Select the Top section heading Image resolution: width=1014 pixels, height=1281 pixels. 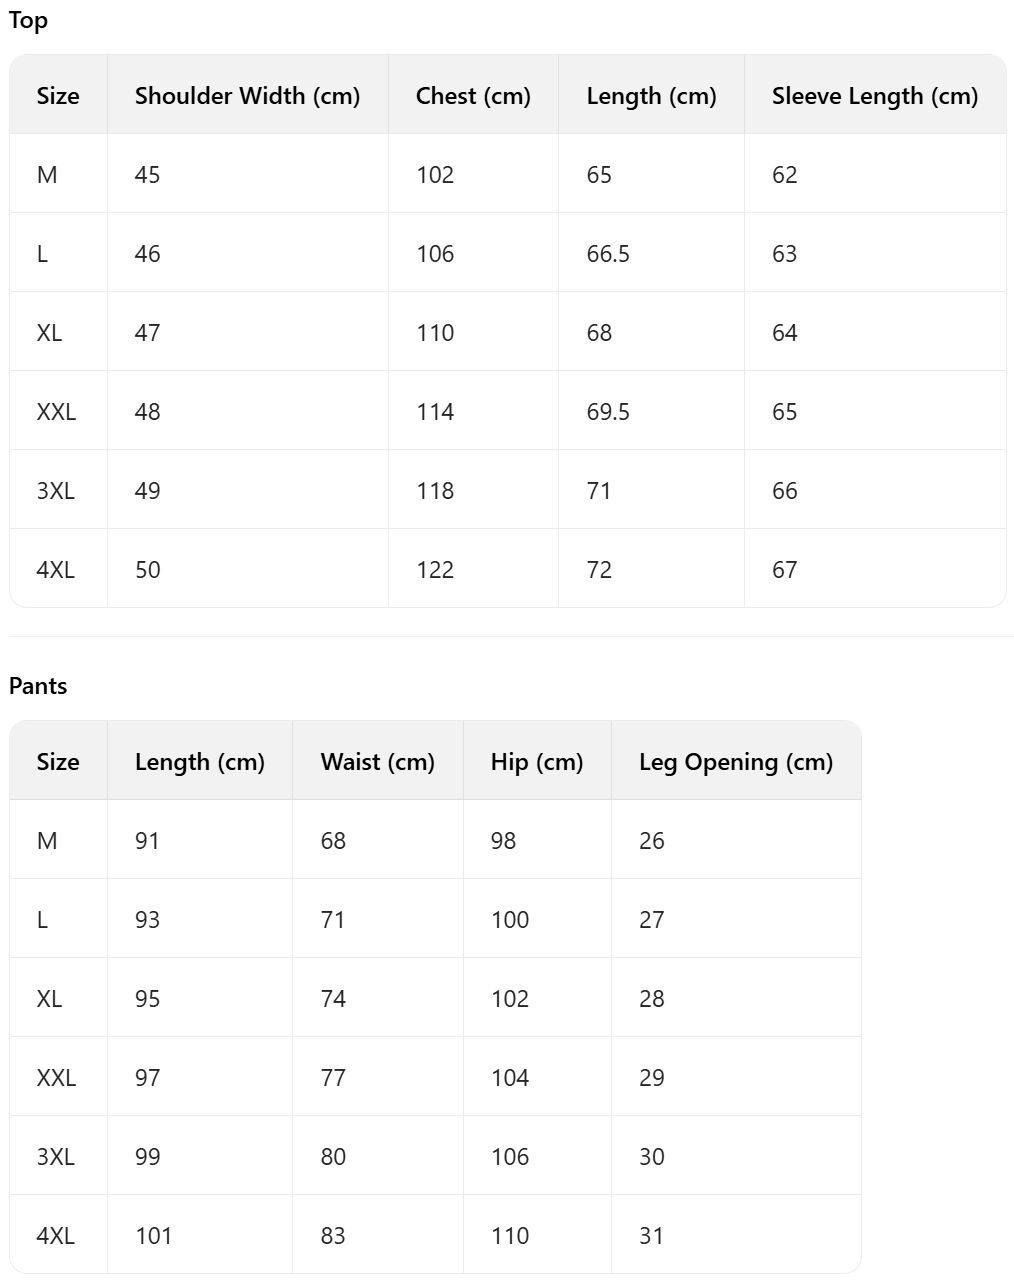(28, 20)
